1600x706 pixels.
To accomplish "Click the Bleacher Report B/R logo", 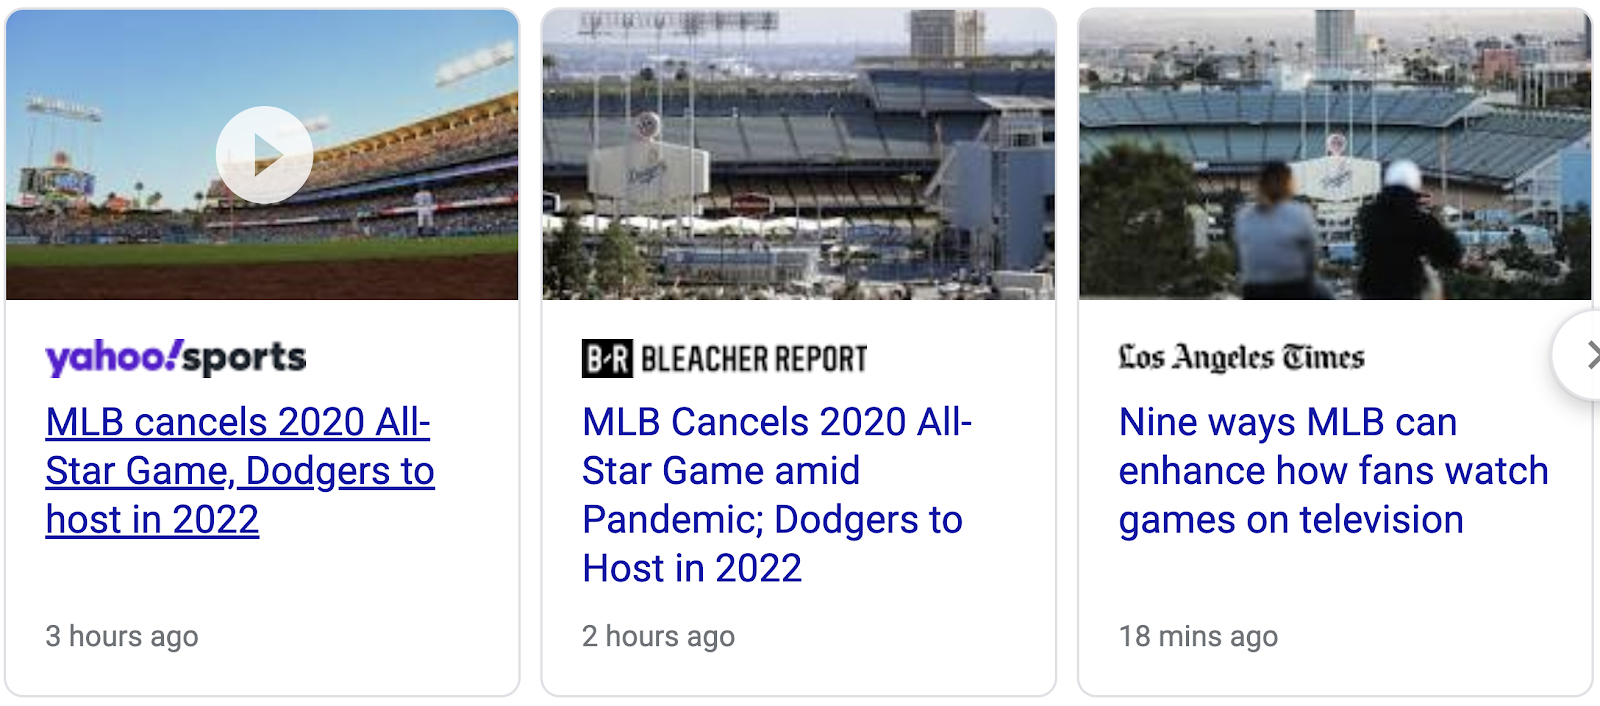I will [x=607, y=358].
